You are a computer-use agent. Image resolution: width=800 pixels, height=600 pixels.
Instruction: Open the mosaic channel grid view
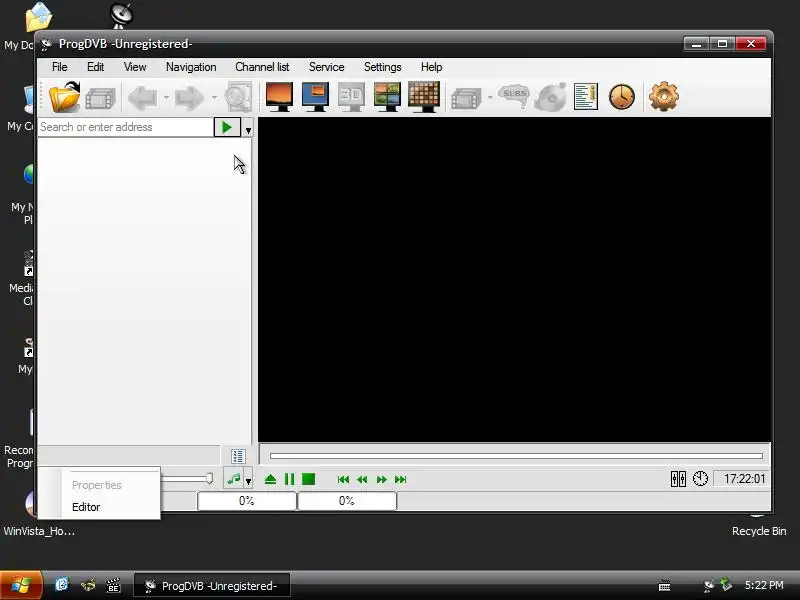[x=423, y=96]
